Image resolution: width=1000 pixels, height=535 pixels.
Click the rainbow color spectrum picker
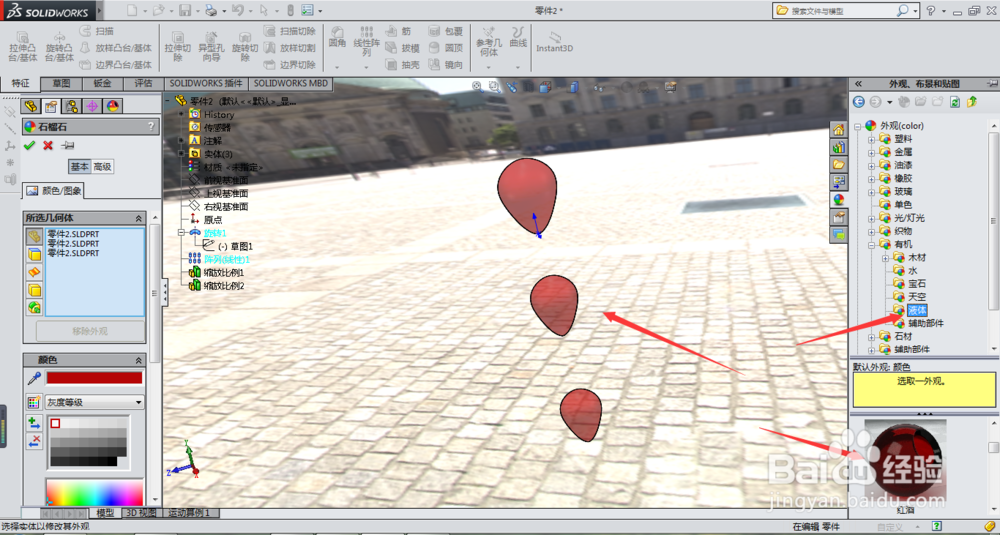pyautogui.click(x=94, y=492)
